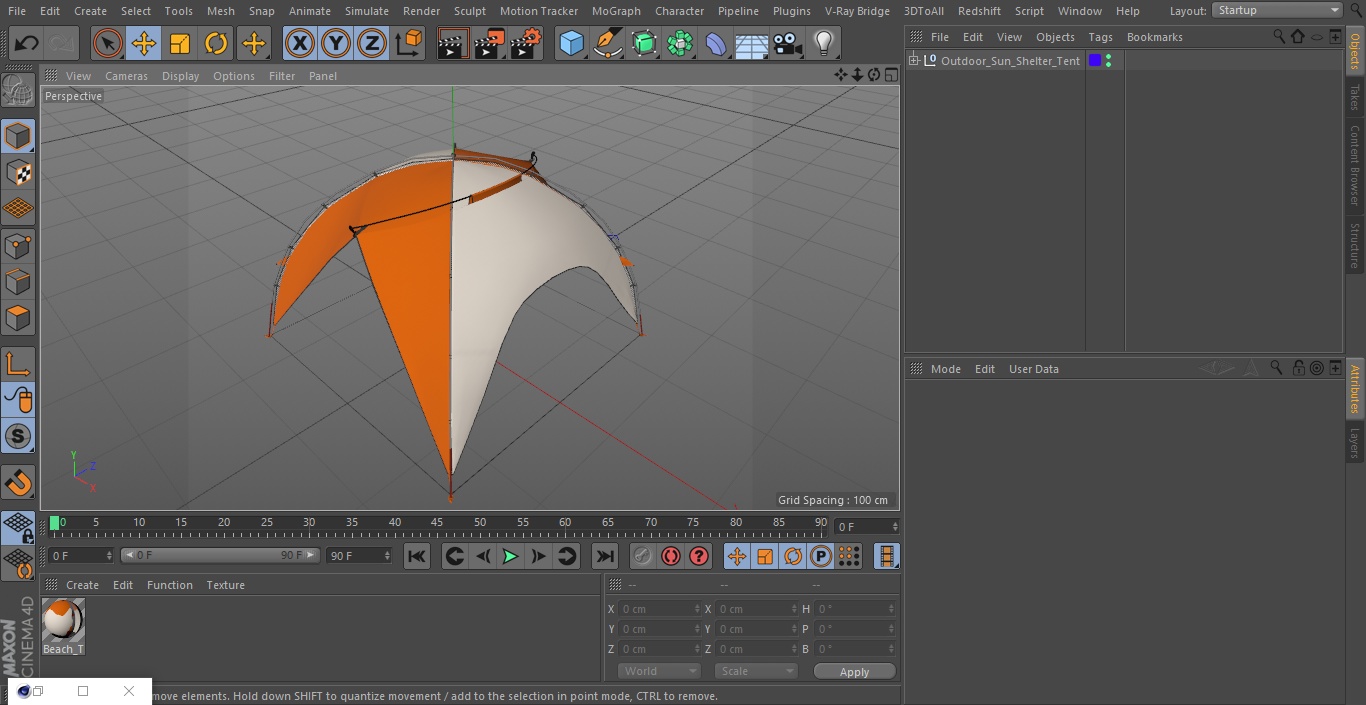Select the Move tool in toolbar
Image resolution: width=1366 pixels, height=705 pixels.
point(144,43)
